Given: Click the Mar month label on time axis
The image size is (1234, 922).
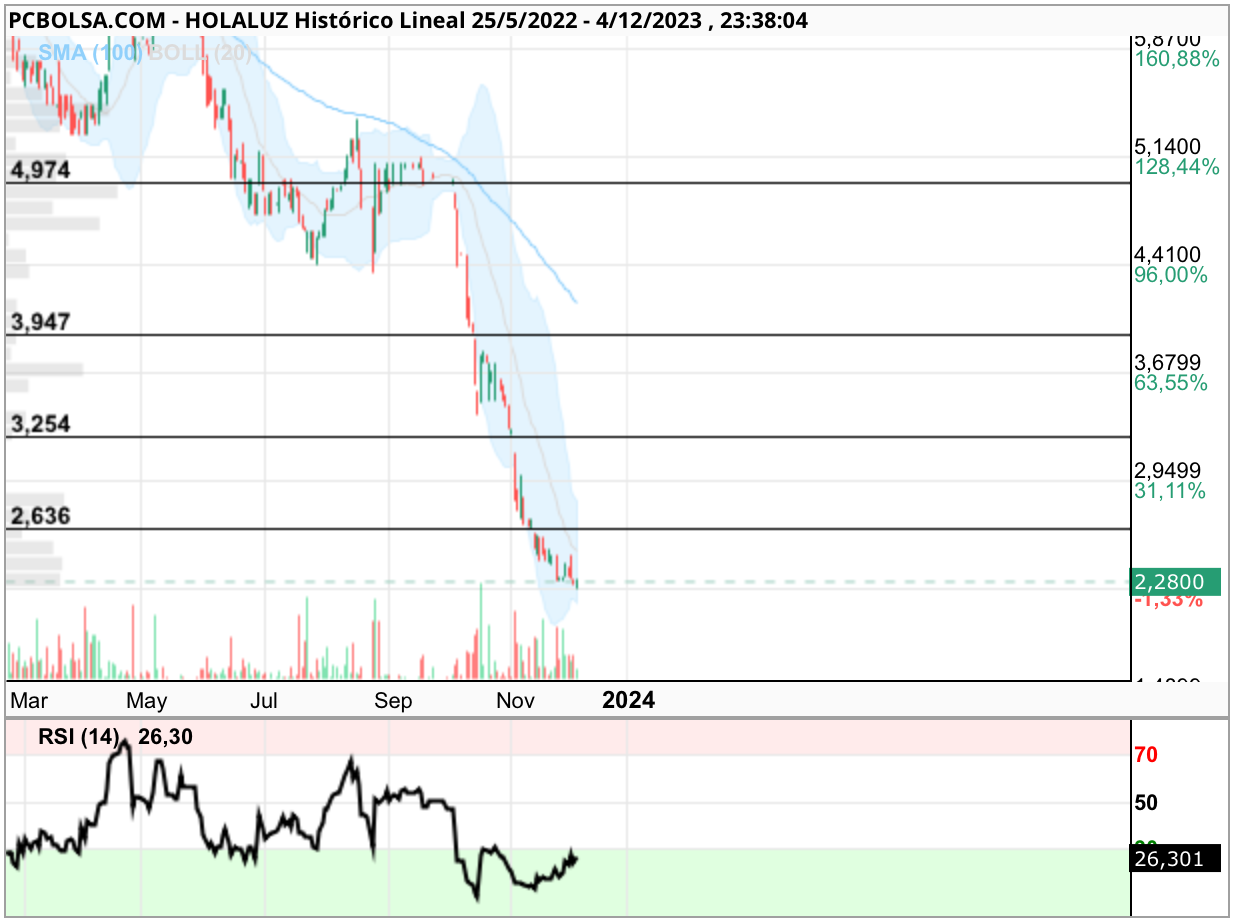Looking at the screenshot, I should pos(28,700).
